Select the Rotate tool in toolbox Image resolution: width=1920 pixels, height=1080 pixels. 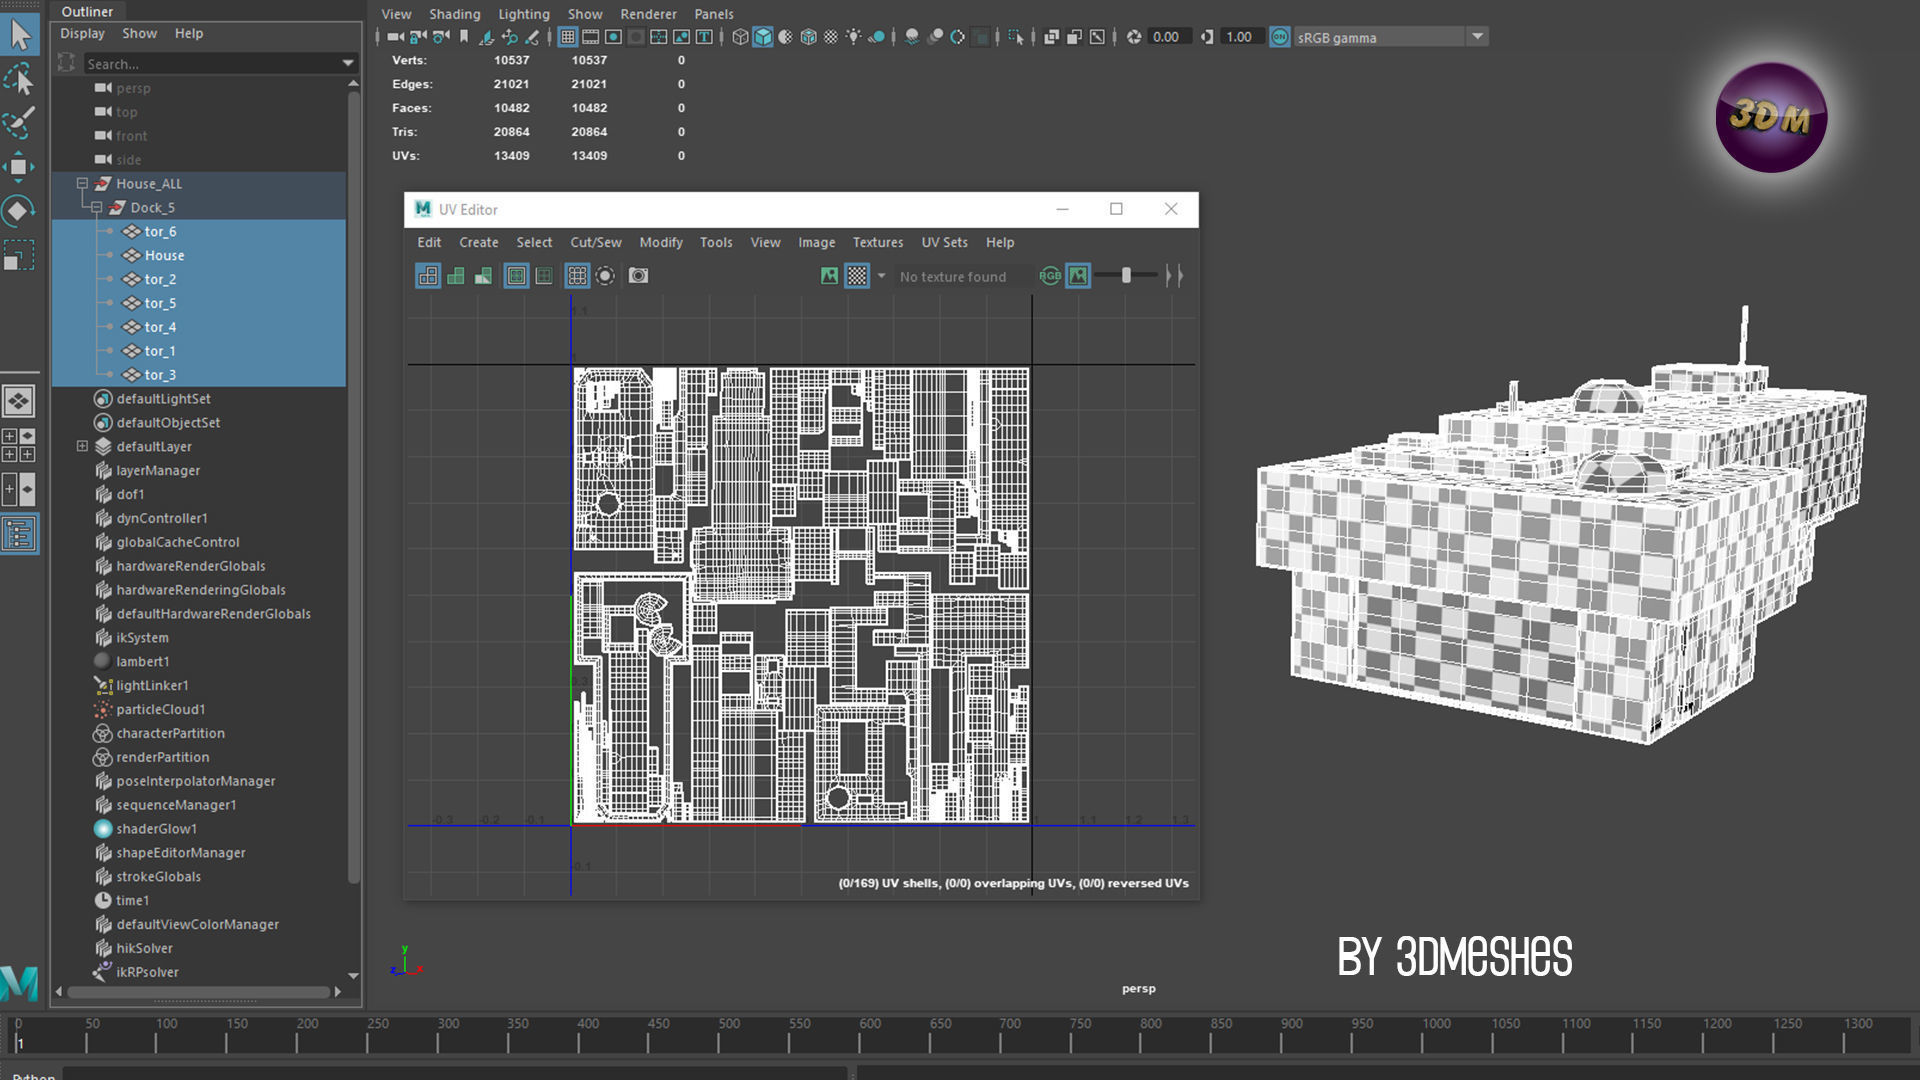[x=18, y=211]
